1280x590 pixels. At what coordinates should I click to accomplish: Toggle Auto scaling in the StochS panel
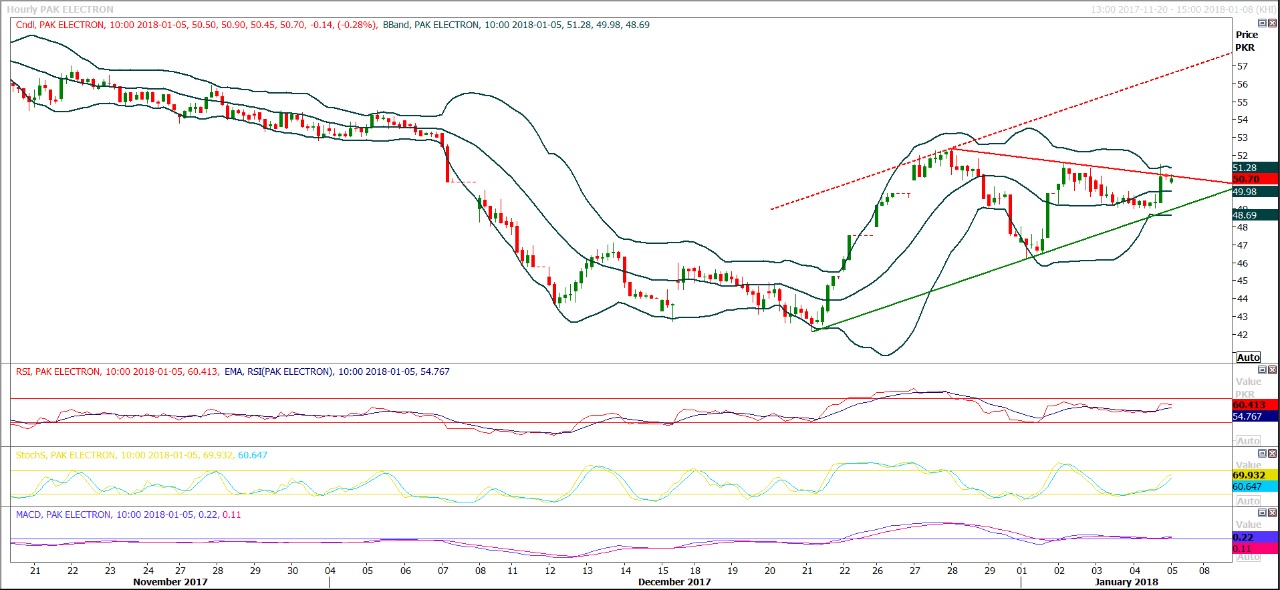tap(1247, 500)
